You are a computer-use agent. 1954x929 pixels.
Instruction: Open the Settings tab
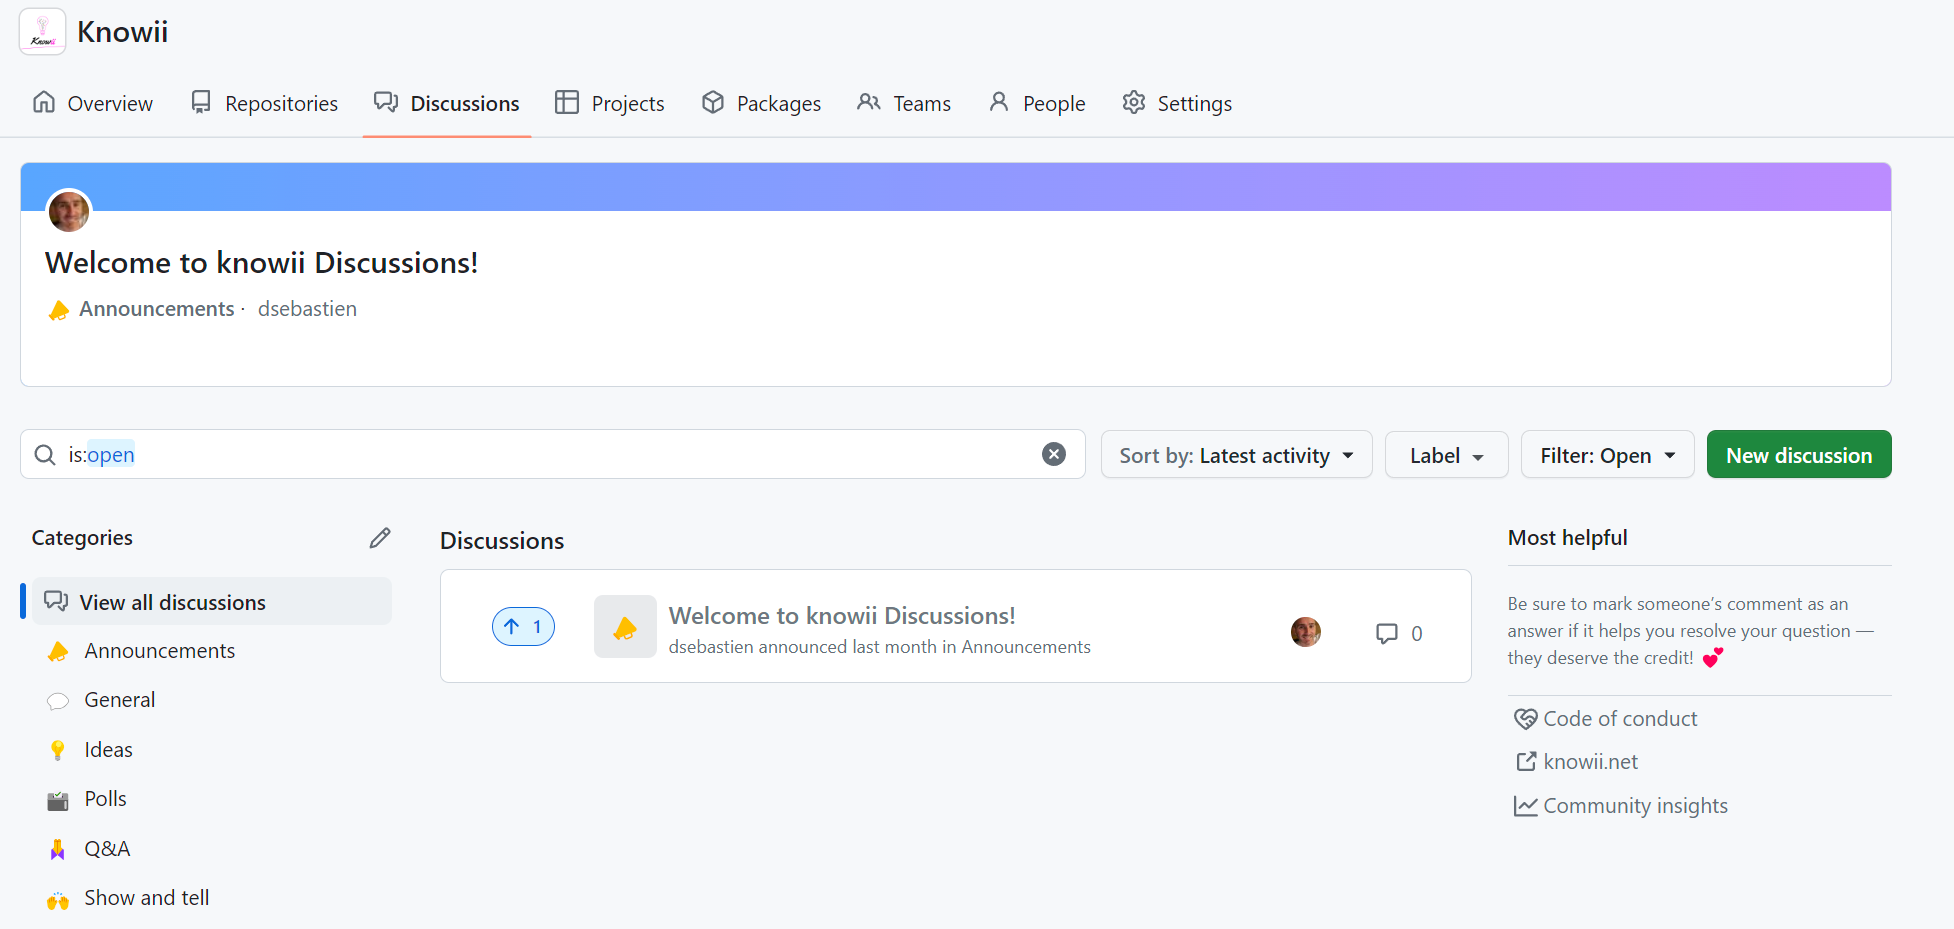point(1177,103)
